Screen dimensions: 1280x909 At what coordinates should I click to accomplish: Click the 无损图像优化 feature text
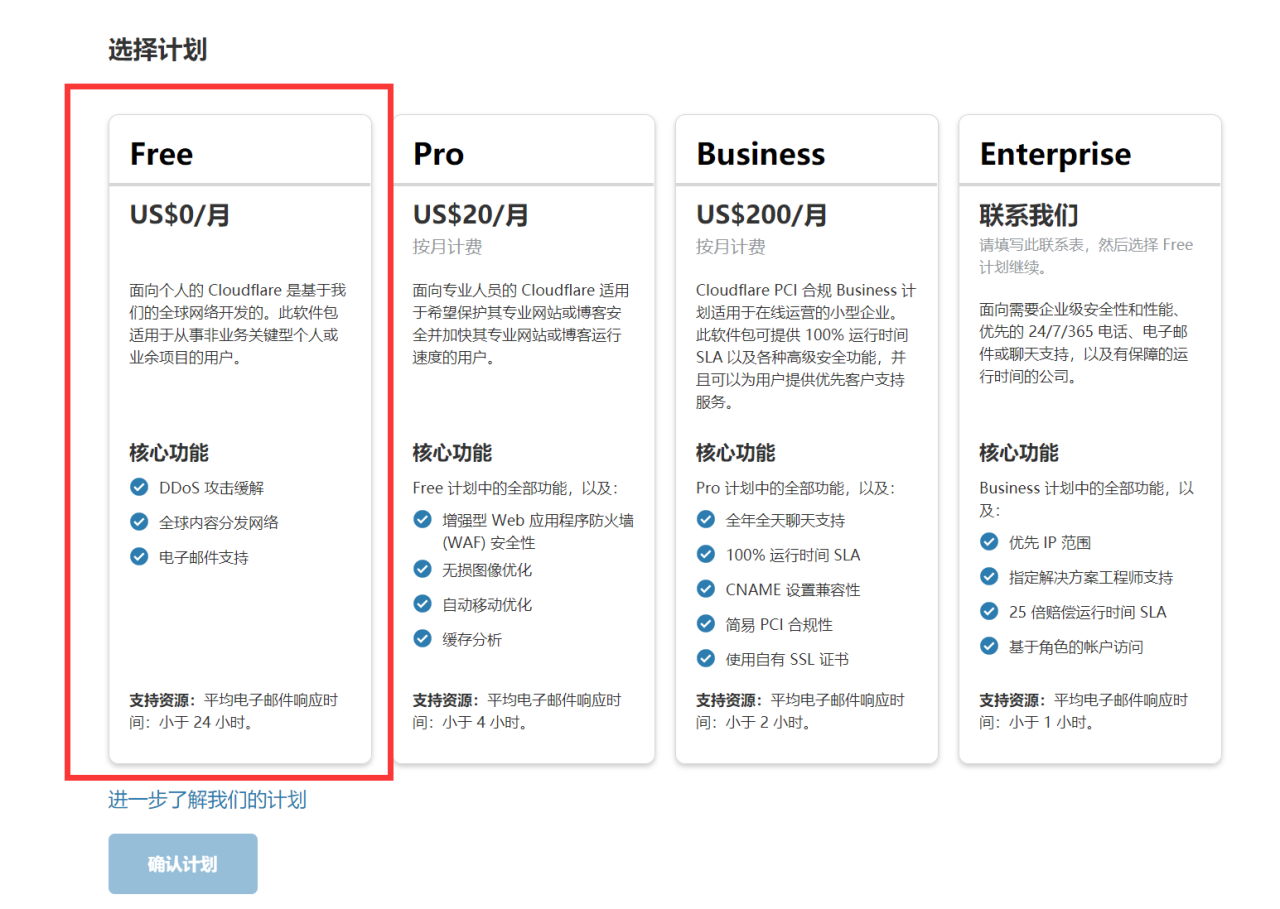coord(487,570)
